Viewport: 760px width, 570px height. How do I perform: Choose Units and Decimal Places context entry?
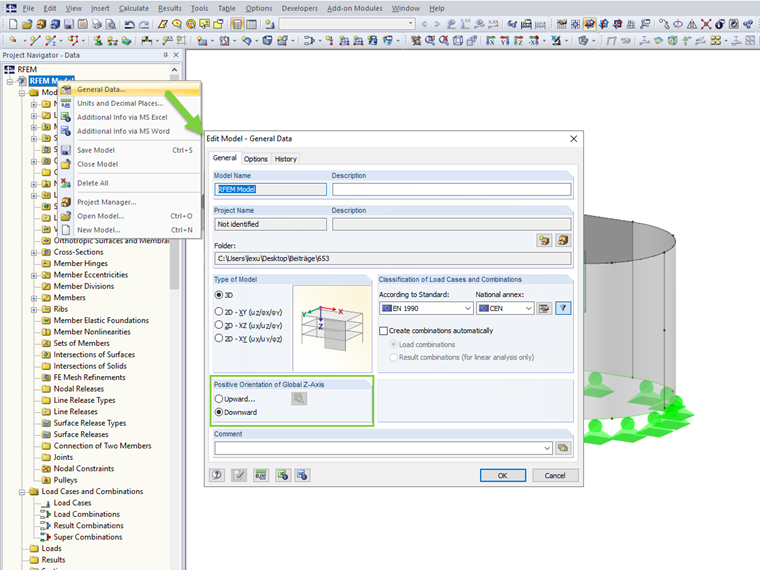coord(129,103)
